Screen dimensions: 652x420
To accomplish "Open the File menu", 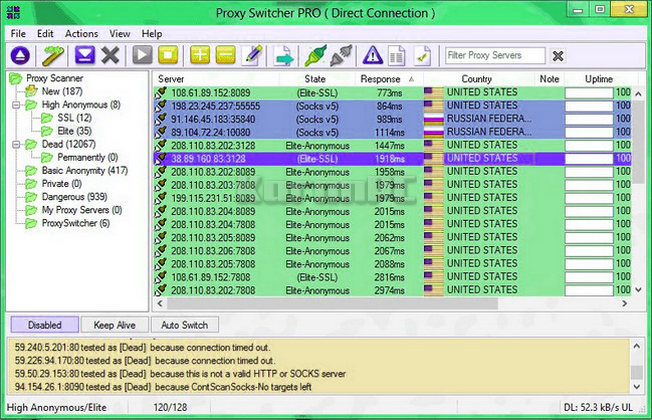I will coord(18,34).
